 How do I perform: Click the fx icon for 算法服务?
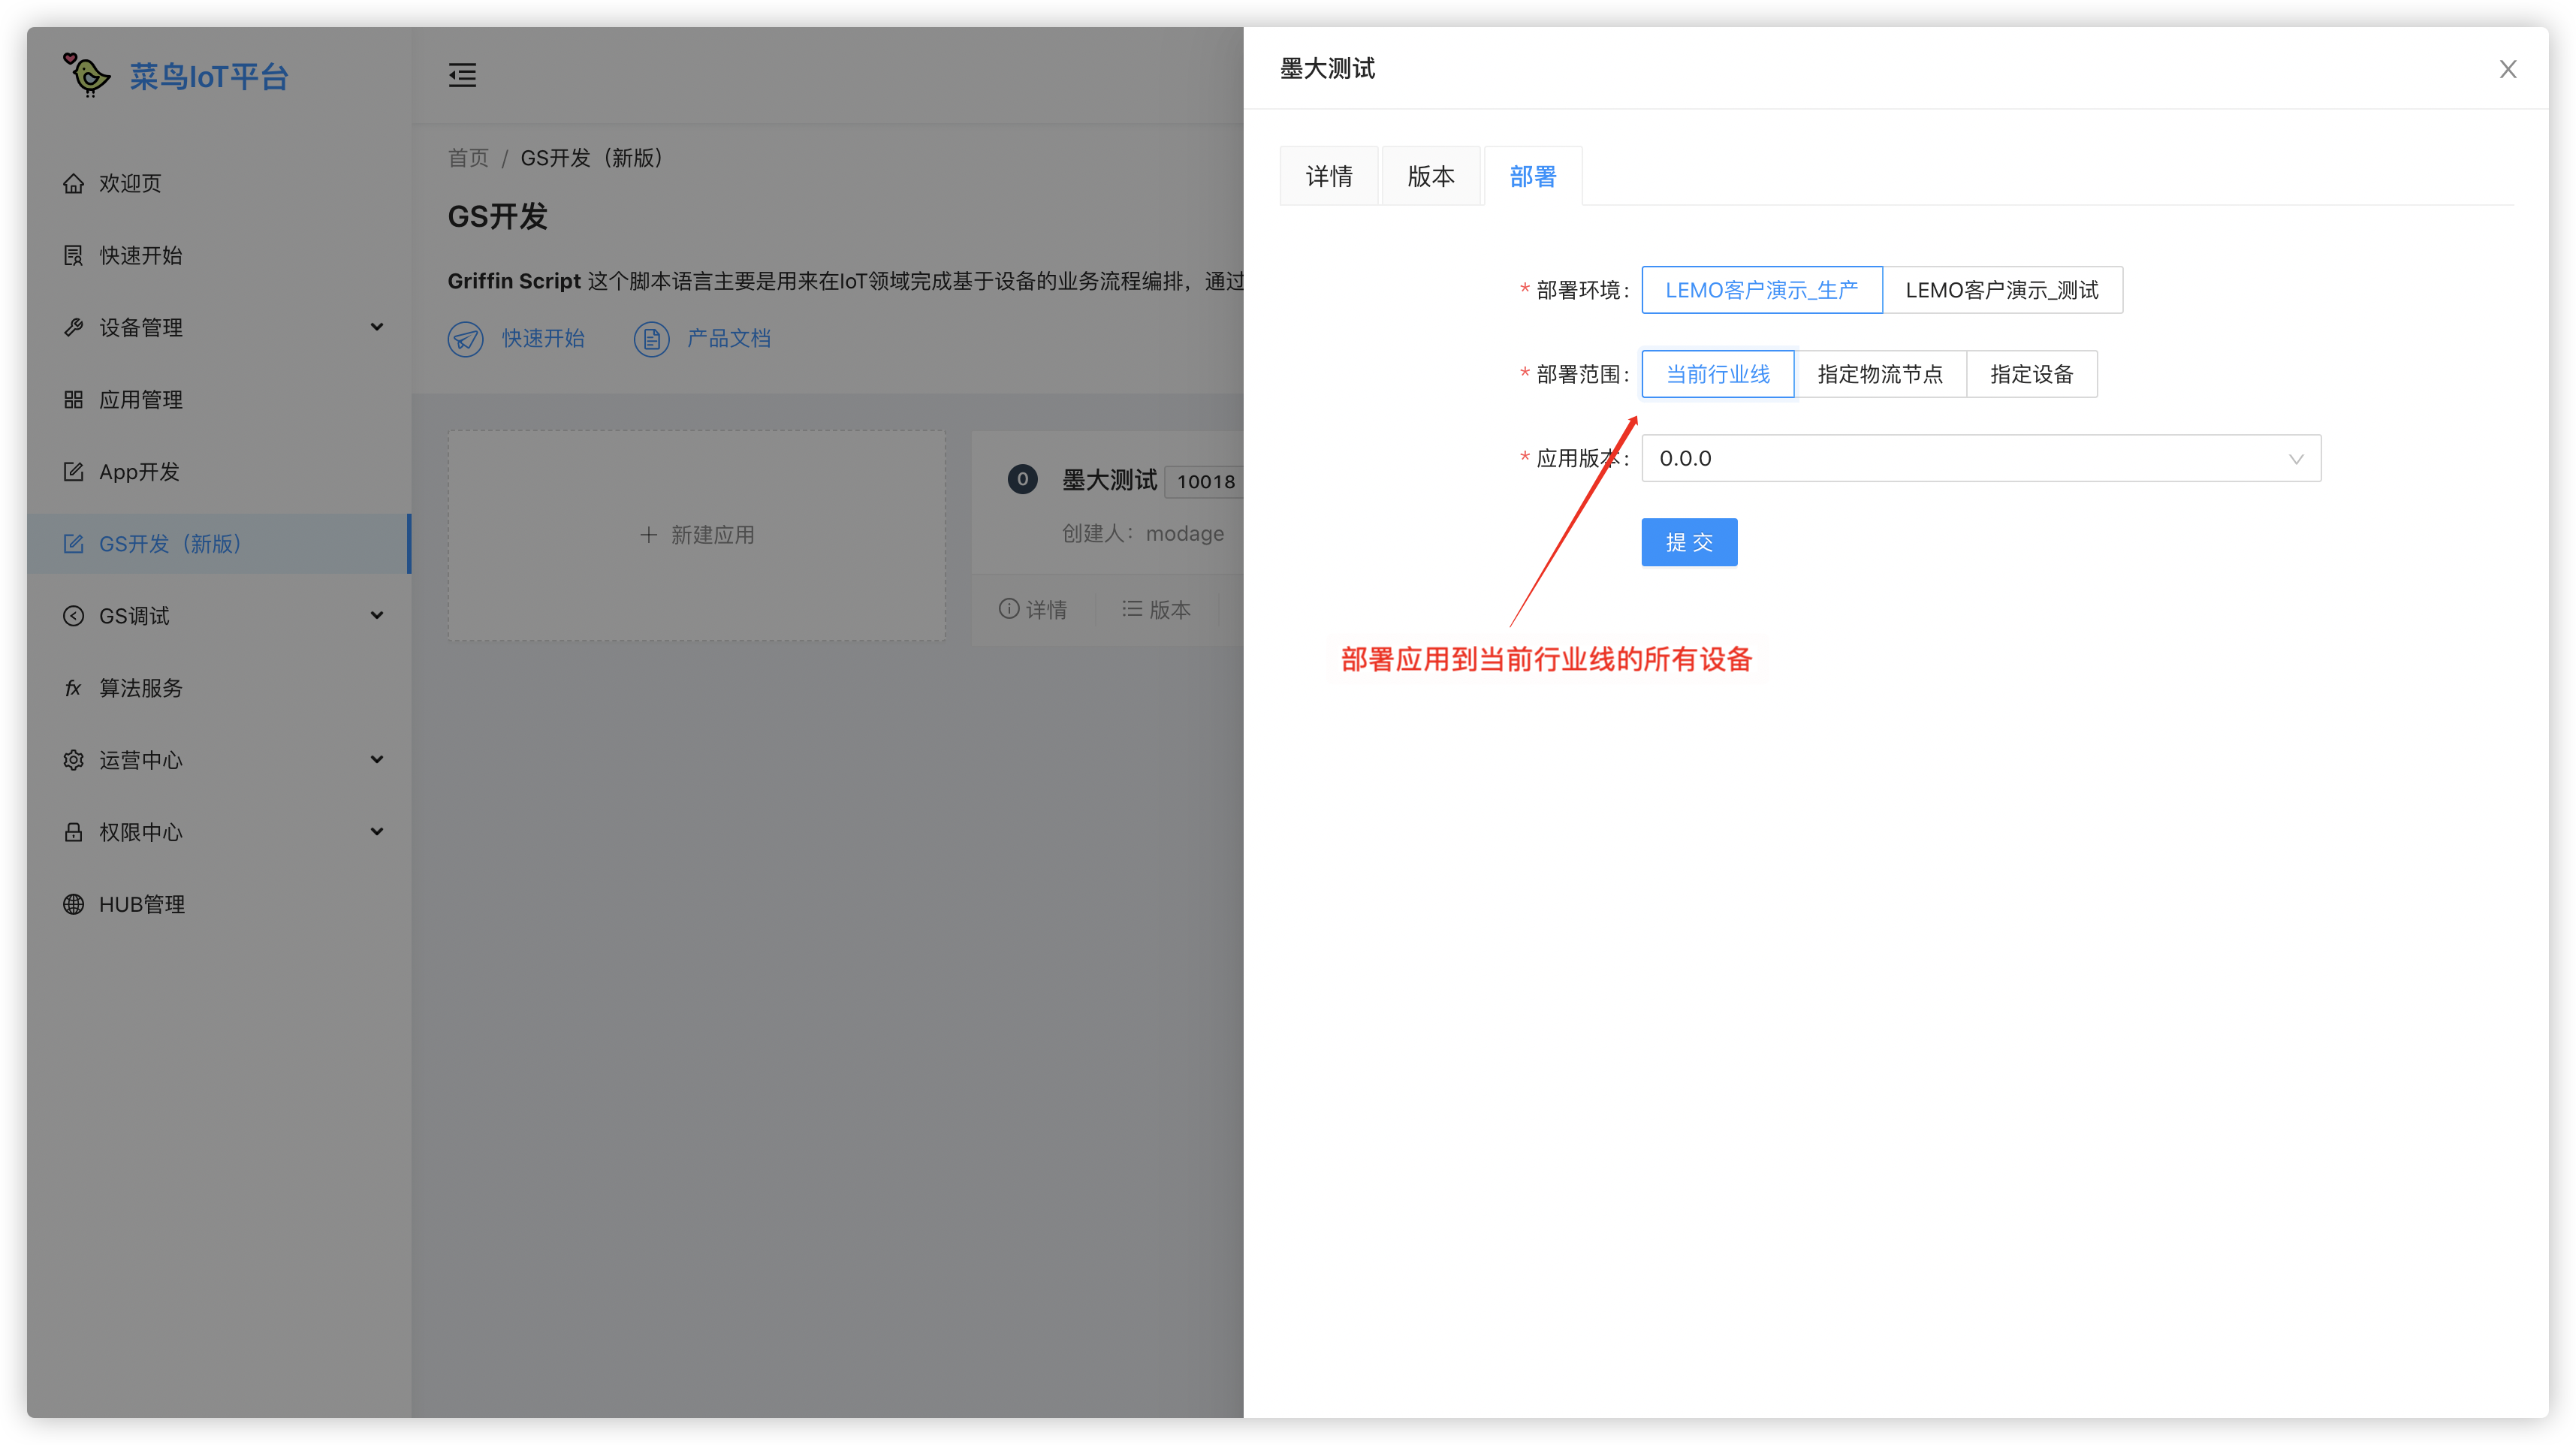[x=73, y=688]
